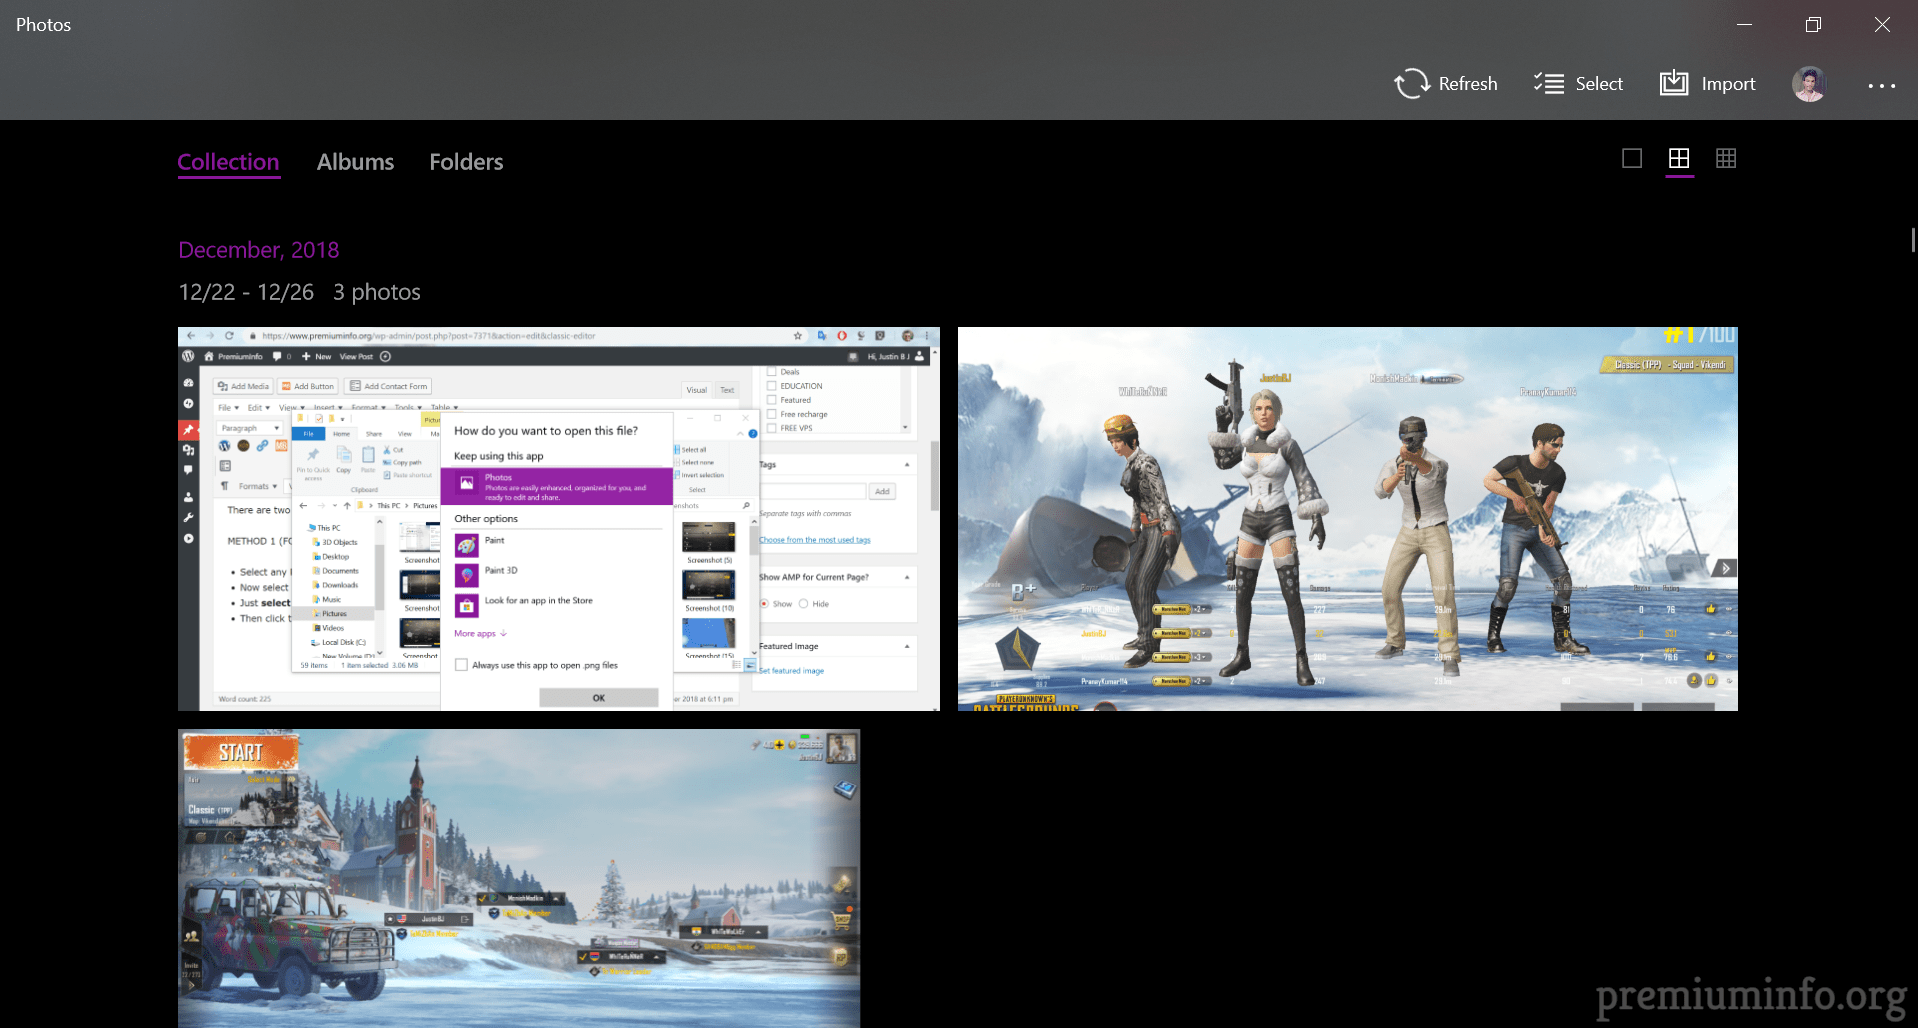
Task: Open the See more three-dots menu
Action: point(1881,86)
